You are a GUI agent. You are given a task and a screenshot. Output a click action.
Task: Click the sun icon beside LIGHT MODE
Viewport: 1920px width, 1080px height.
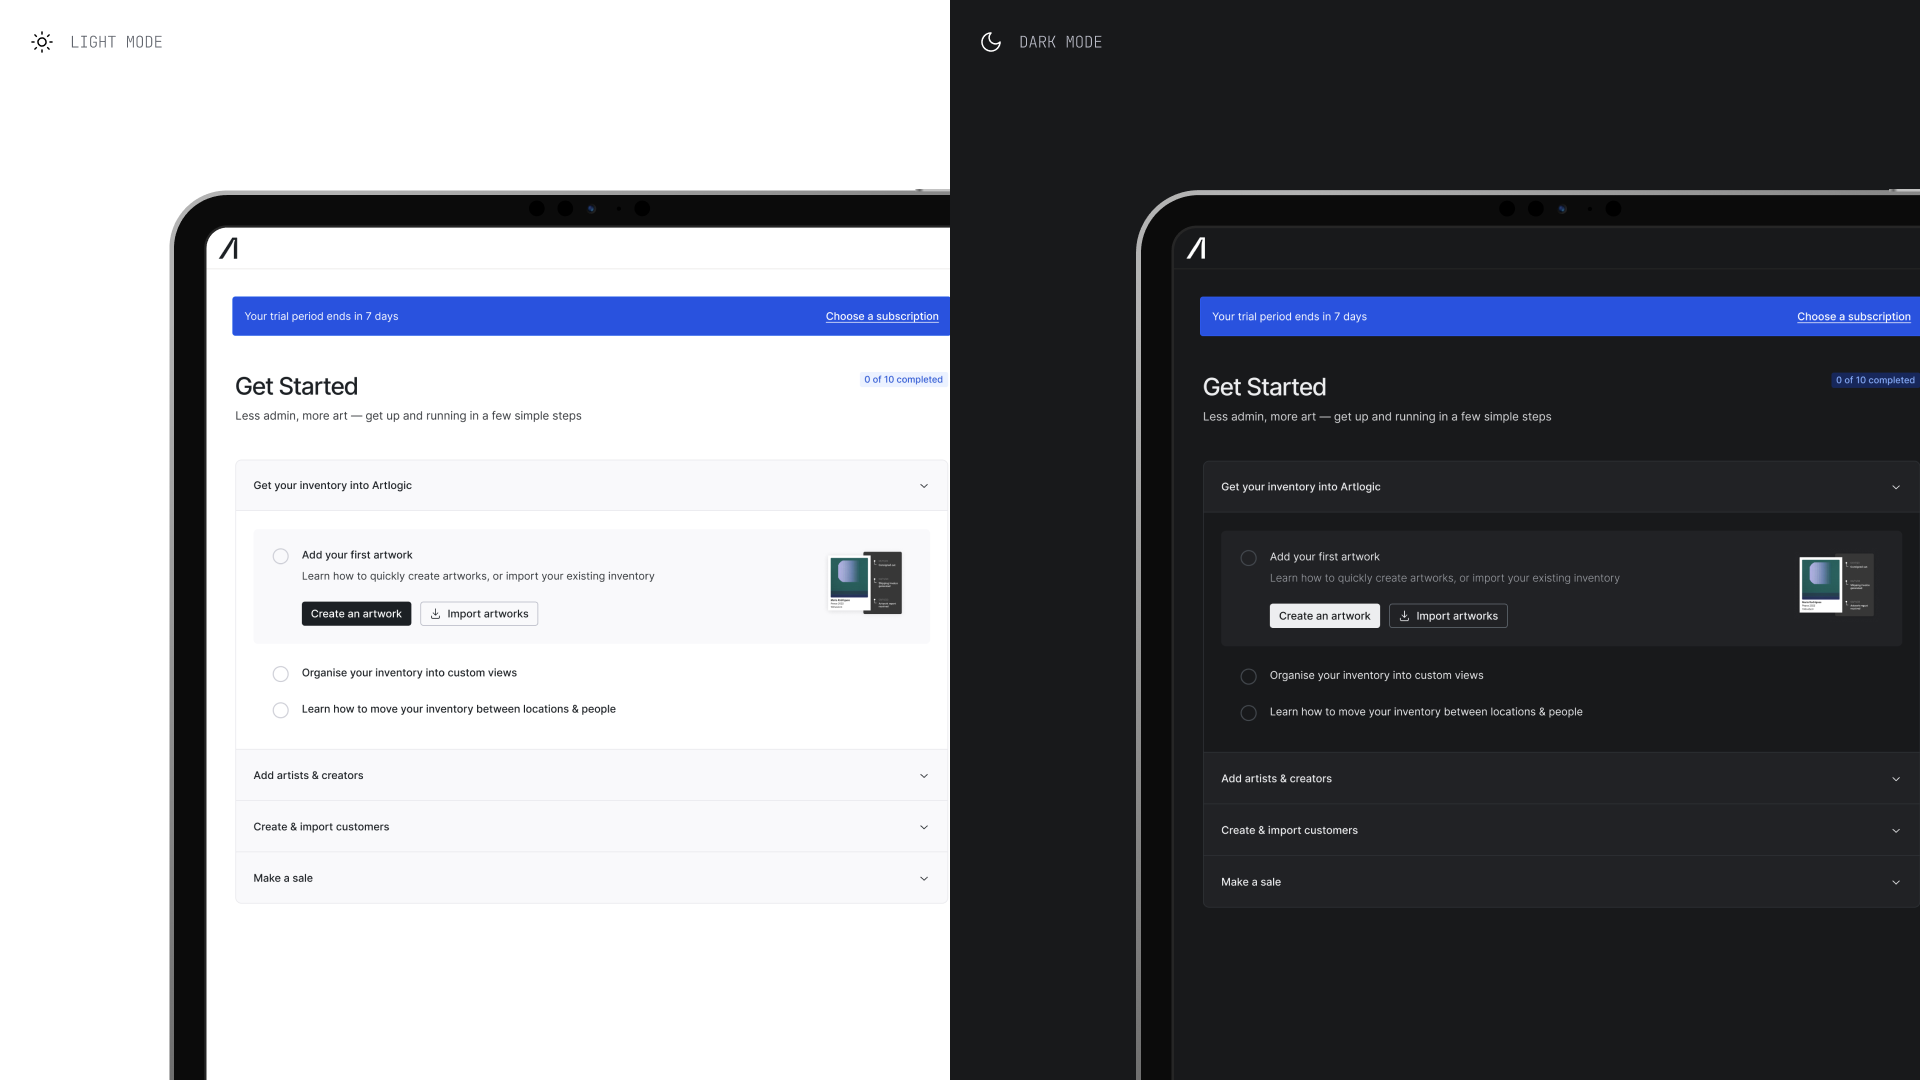[x=42, y=42]
